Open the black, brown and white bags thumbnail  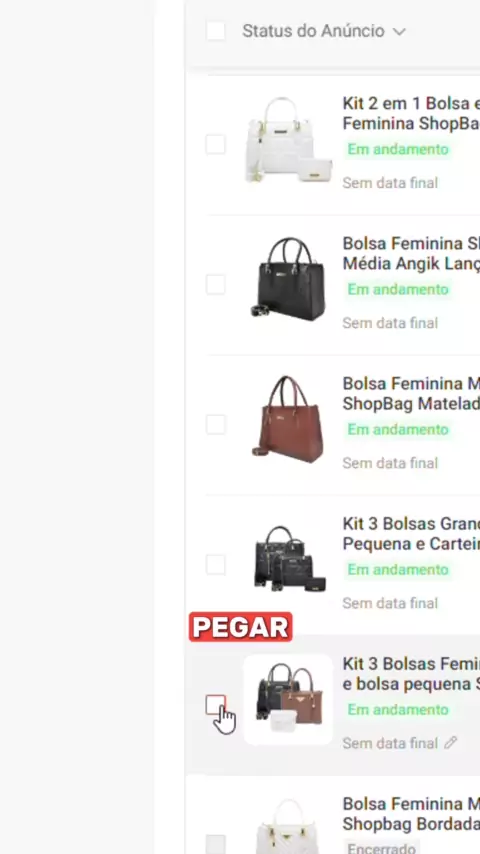[288, 699]
